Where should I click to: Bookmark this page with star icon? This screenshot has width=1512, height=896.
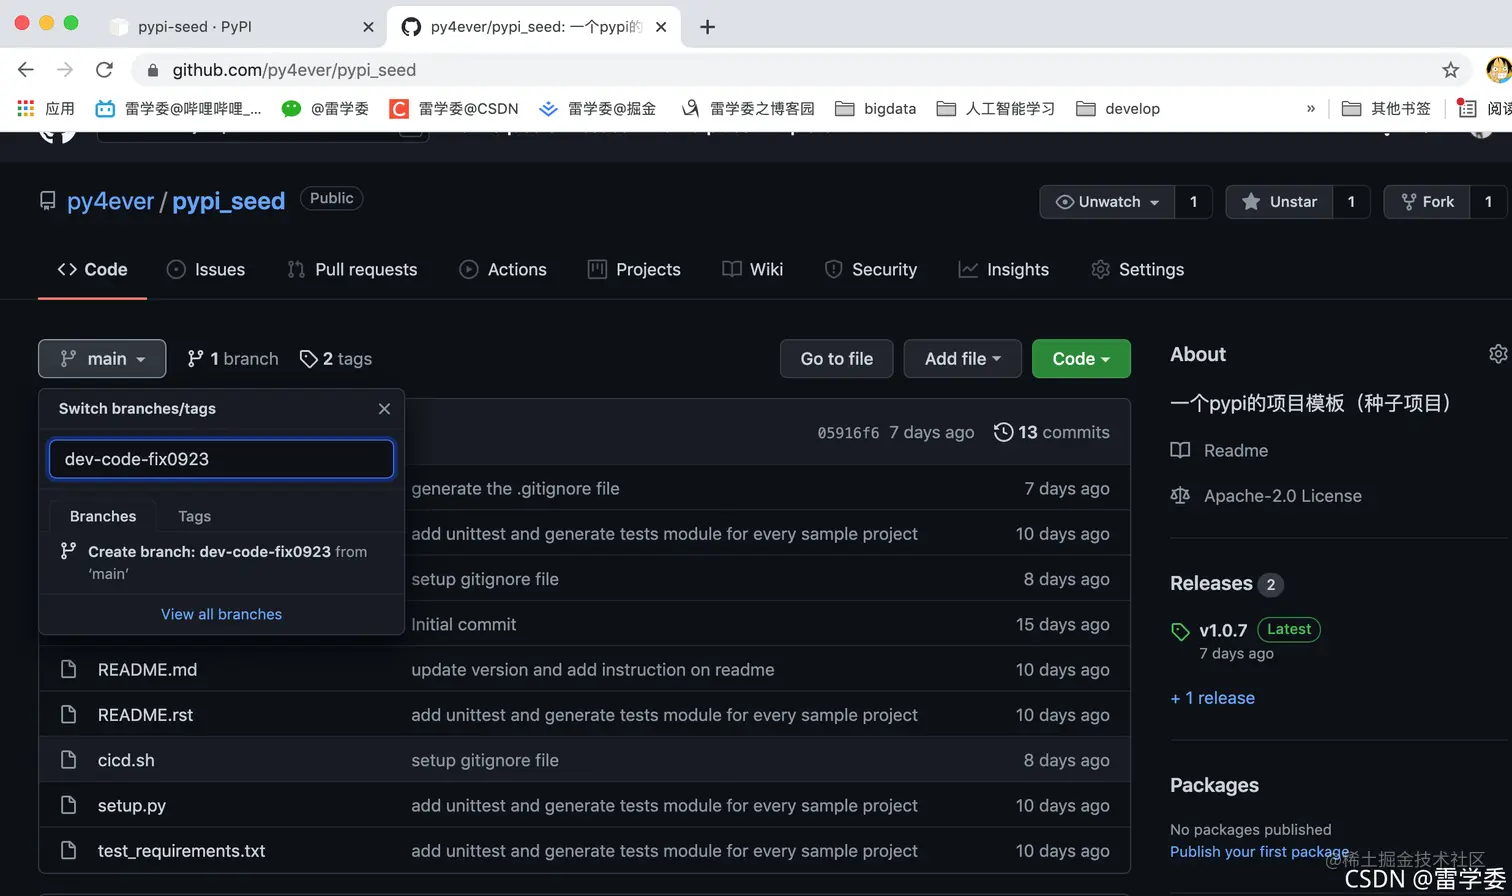[1450, 70]
